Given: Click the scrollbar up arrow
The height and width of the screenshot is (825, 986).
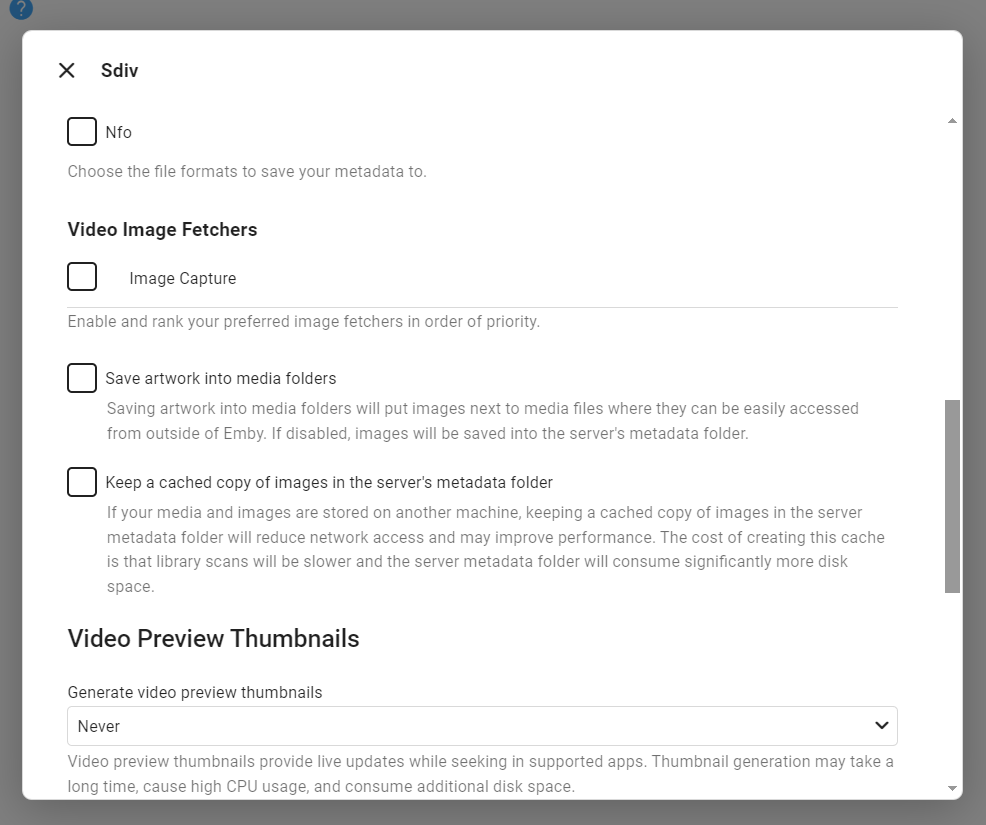Looking at the screenshot, I should click(952, 121).
